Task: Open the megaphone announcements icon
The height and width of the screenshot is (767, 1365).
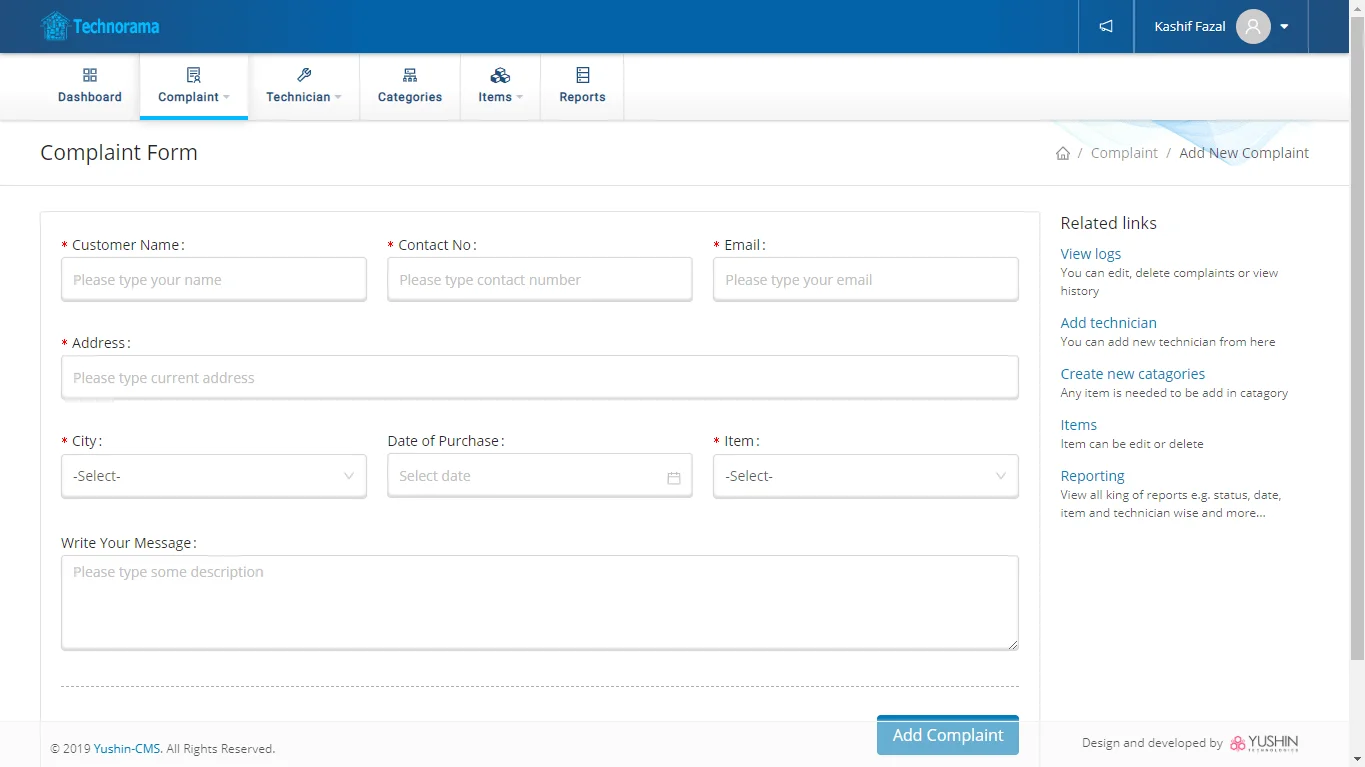Action: point(1106,26)
